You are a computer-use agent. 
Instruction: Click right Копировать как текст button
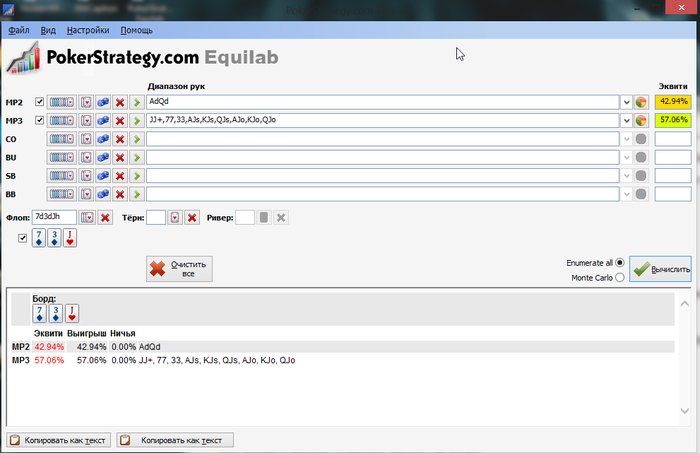pyautogui.click(x=175, y=440)
